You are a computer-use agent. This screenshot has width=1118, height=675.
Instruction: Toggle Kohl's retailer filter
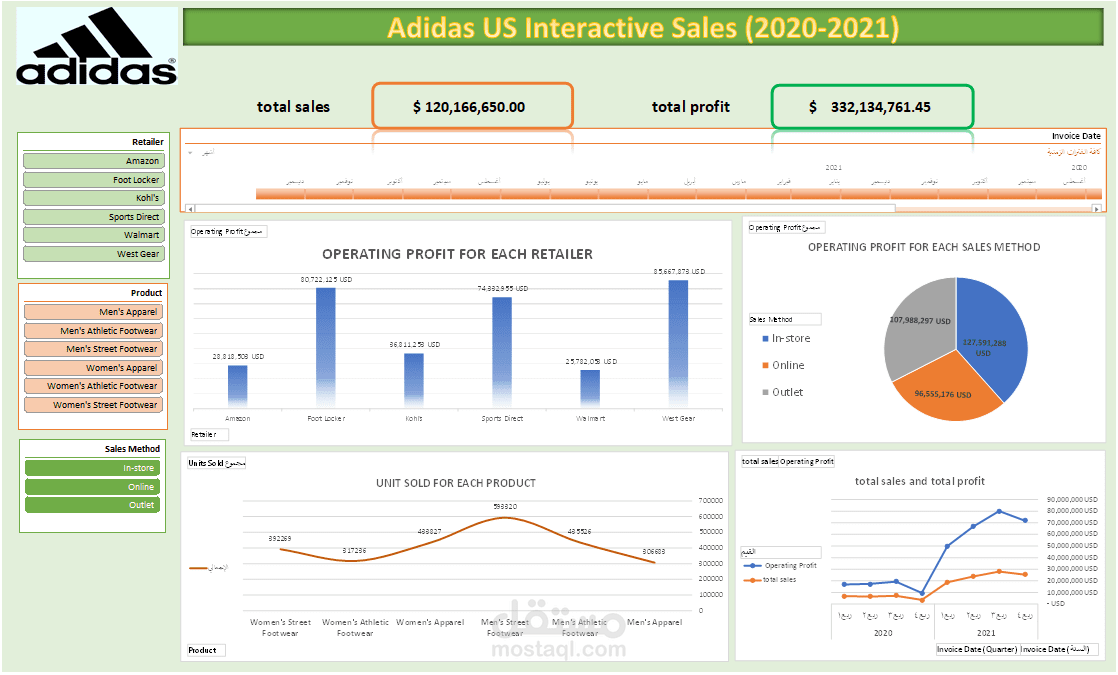[x=93, y=198]
